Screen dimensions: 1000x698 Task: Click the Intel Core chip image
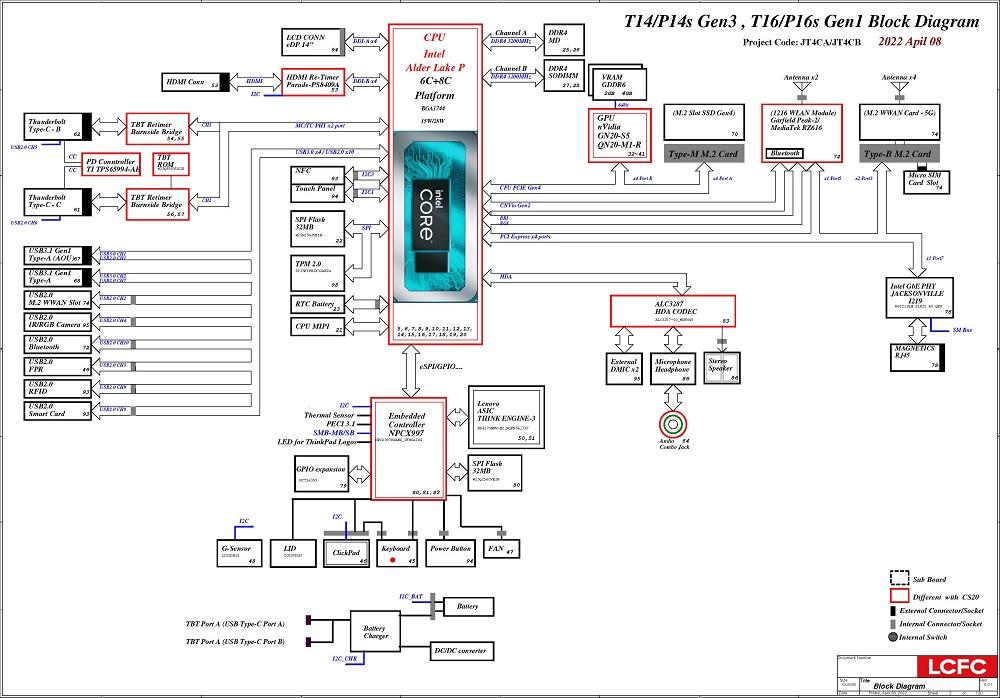(x=435, y=217)
